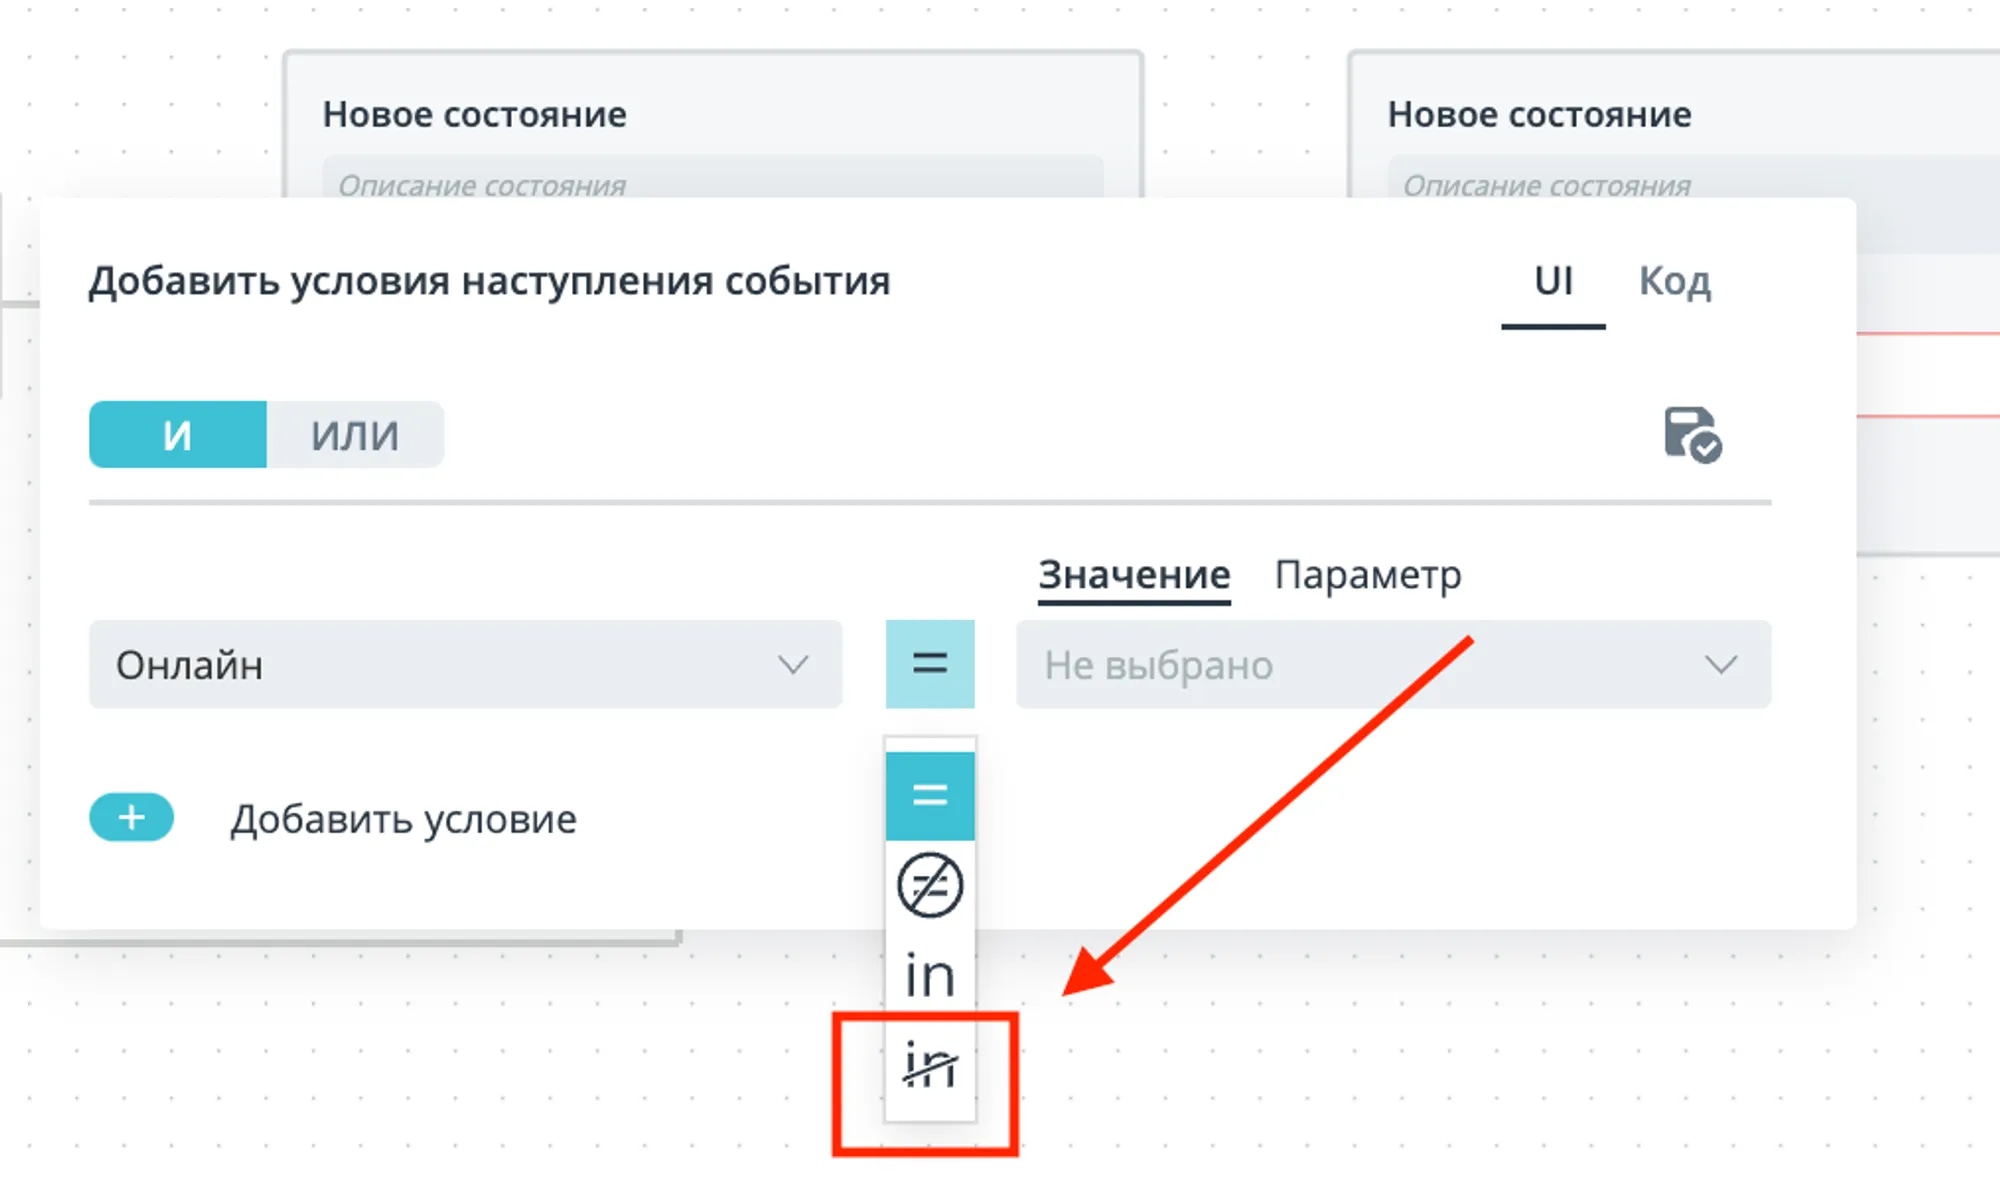Select the Параметр tab
2000x1183 pixels.
click(x=1367, y=576)
